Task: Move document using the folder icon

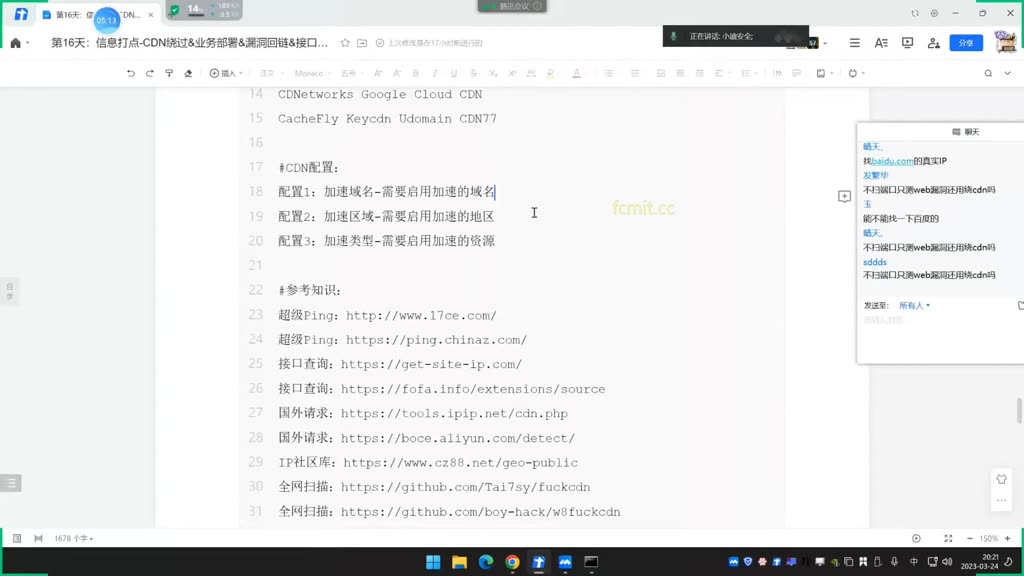Action: pyautogui.click(x=362, y=42)
